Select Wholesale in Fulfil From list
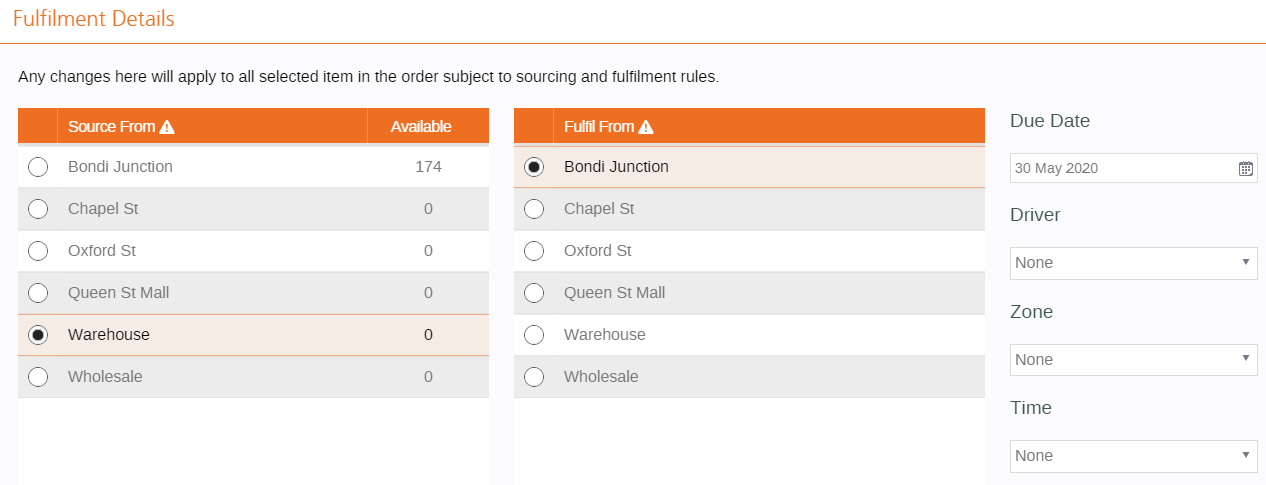1266x485 pixels. pyautogui.click(x=534, y=377)
